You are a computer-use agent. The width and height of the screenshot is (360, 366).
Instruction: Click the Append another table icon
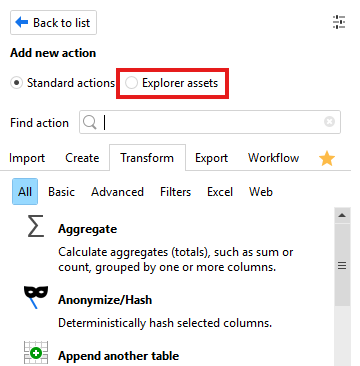36,352
